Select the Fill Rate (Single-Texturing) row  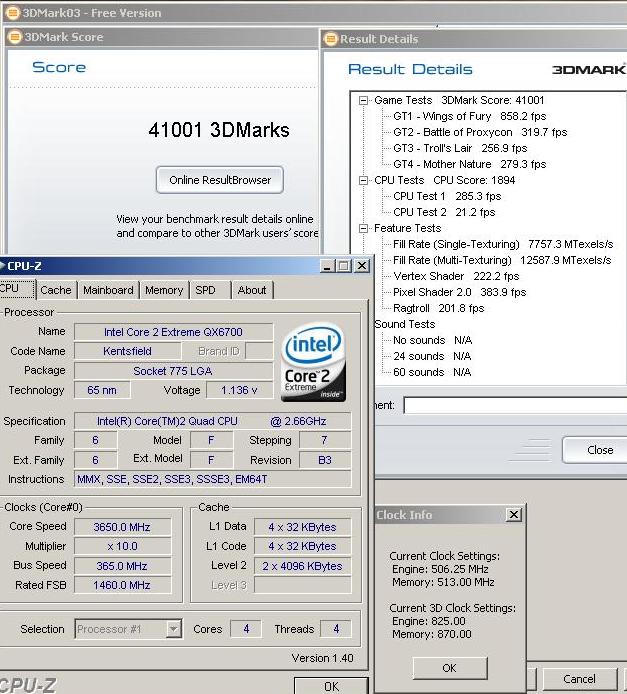[x=503, y=244]
